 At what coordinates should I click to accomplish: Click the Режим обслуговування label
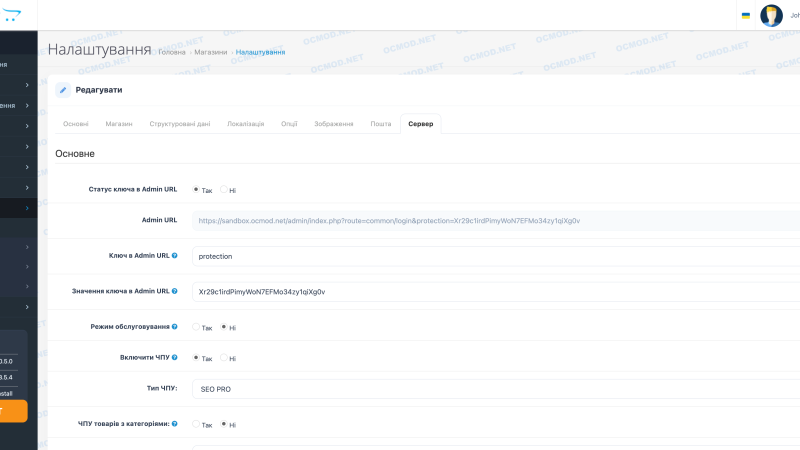(130, 327)
